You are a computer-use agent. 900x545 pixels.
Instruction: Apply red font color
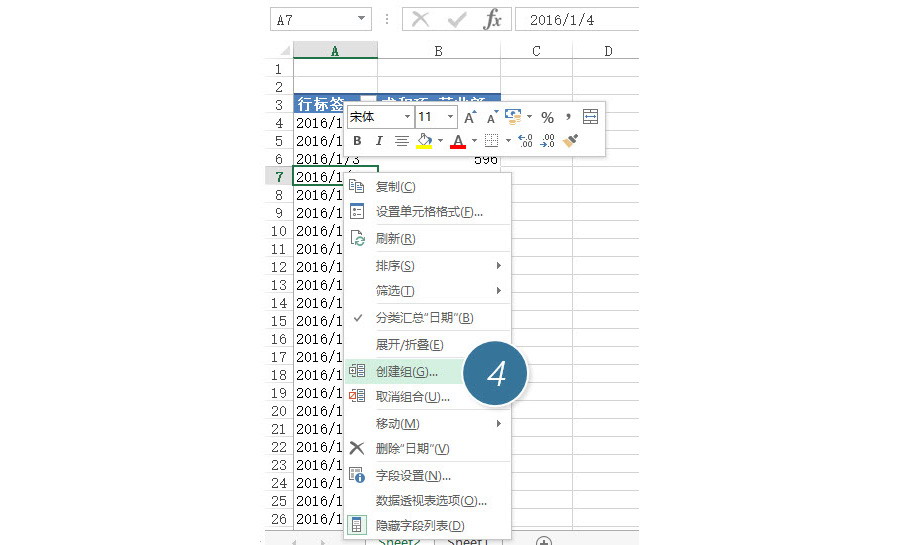click(458, 141)
